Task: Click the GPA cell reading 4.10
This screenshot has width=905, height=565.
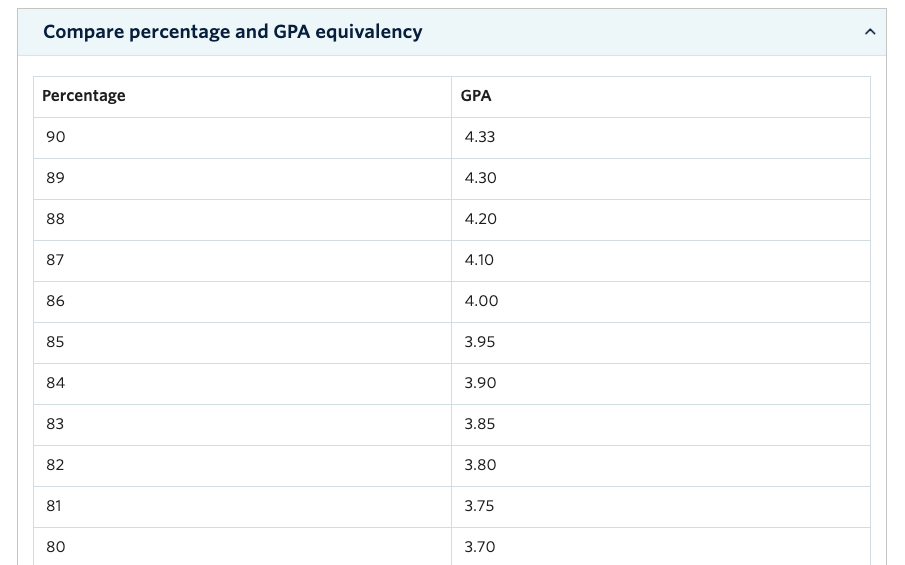Action: coord(661,261)
